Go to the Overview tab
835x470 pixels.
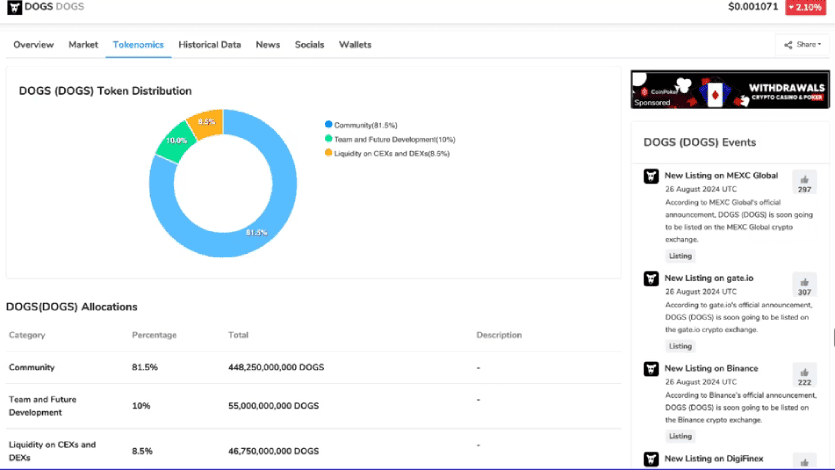click(x=33, y=45)
